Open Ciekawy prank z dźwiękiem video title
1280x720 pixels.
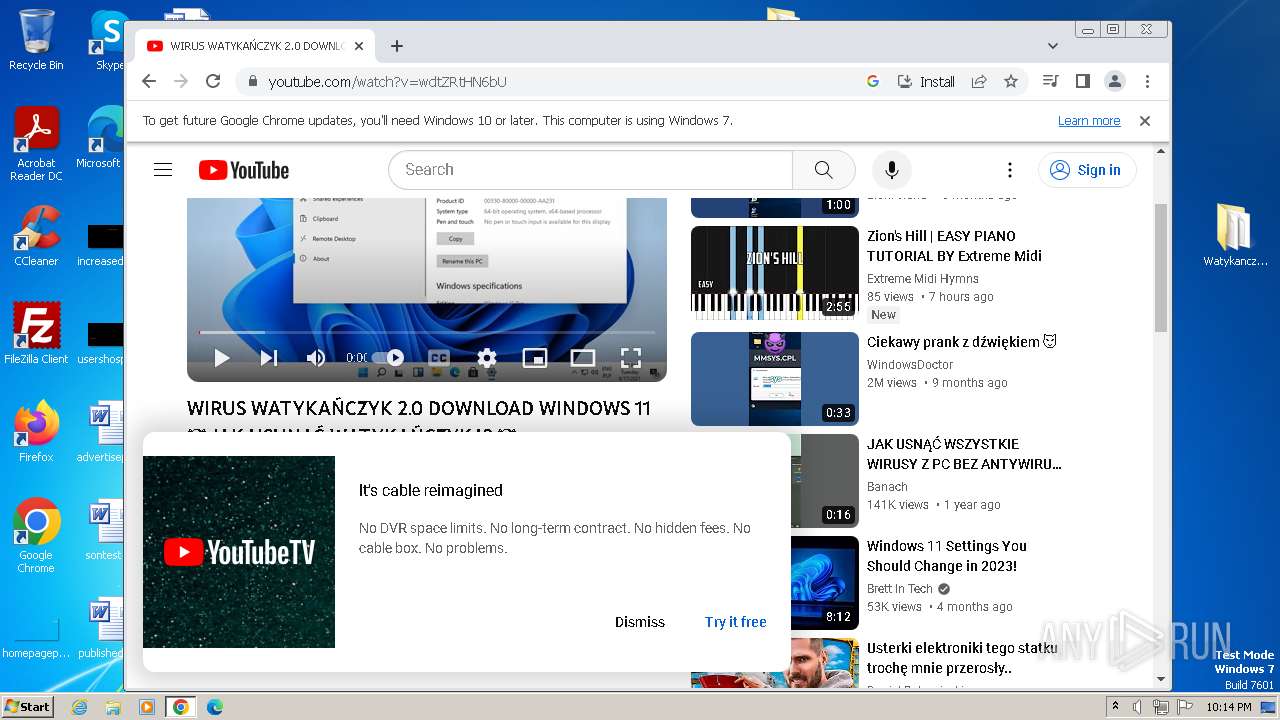(962, 342)
